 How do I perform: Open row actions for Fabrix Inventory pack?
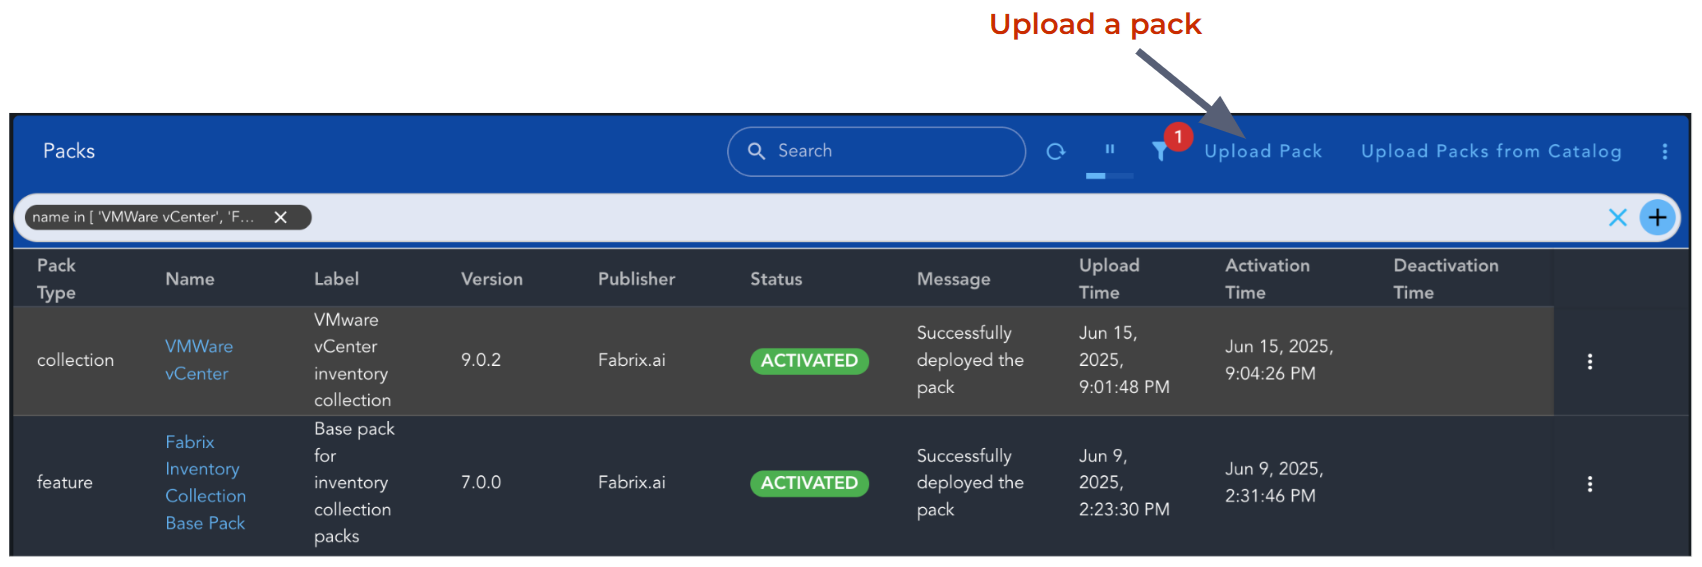pyautogui.click(x=1589, y=484)
